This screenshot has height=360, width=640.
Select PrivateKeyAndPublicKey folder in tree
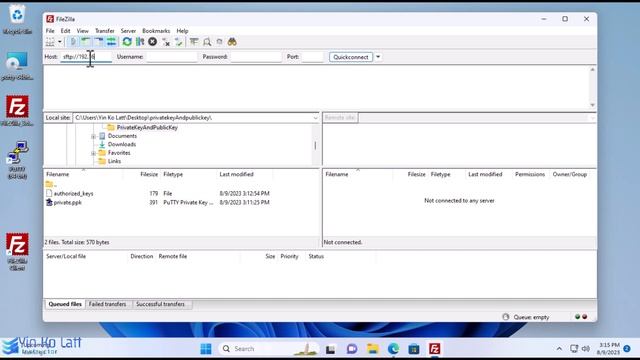point(147,127)
